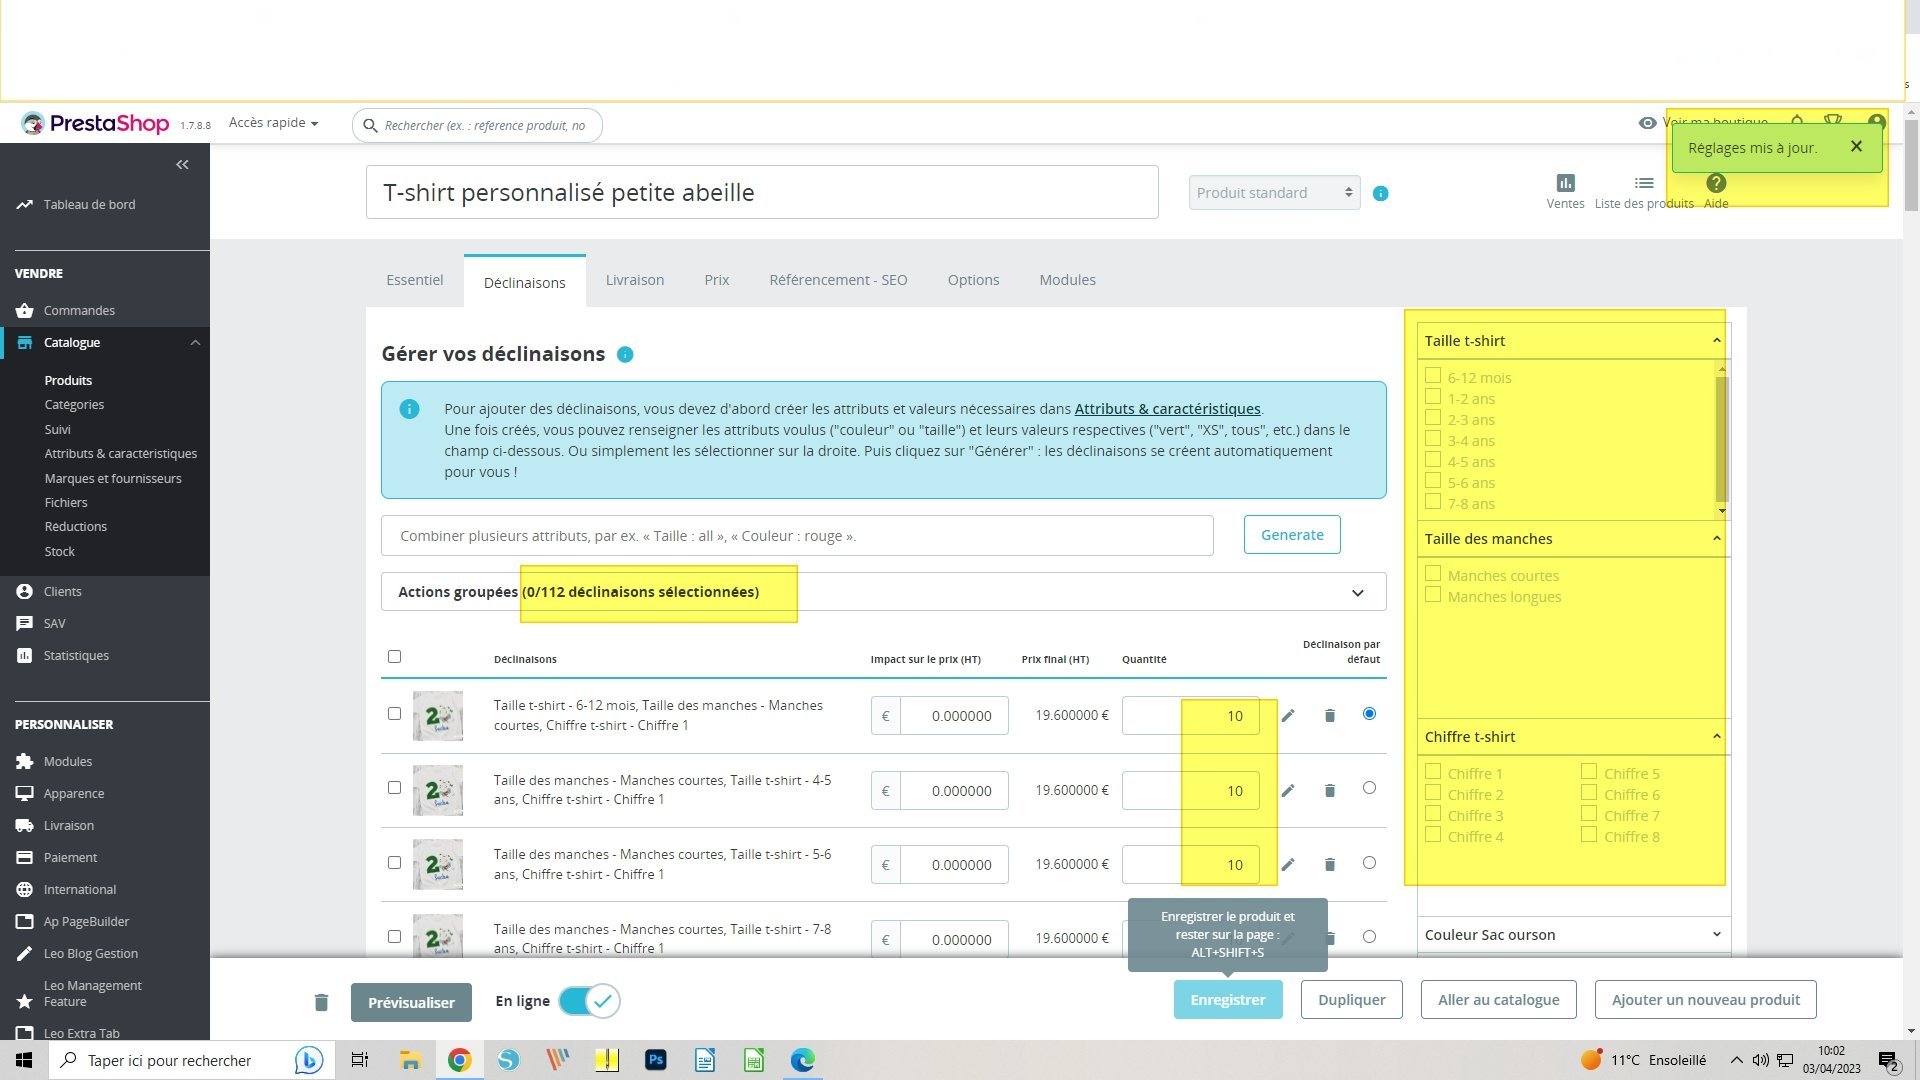Set second declinaison as default radio
1920x1080 pixels.
[1369, 788]
